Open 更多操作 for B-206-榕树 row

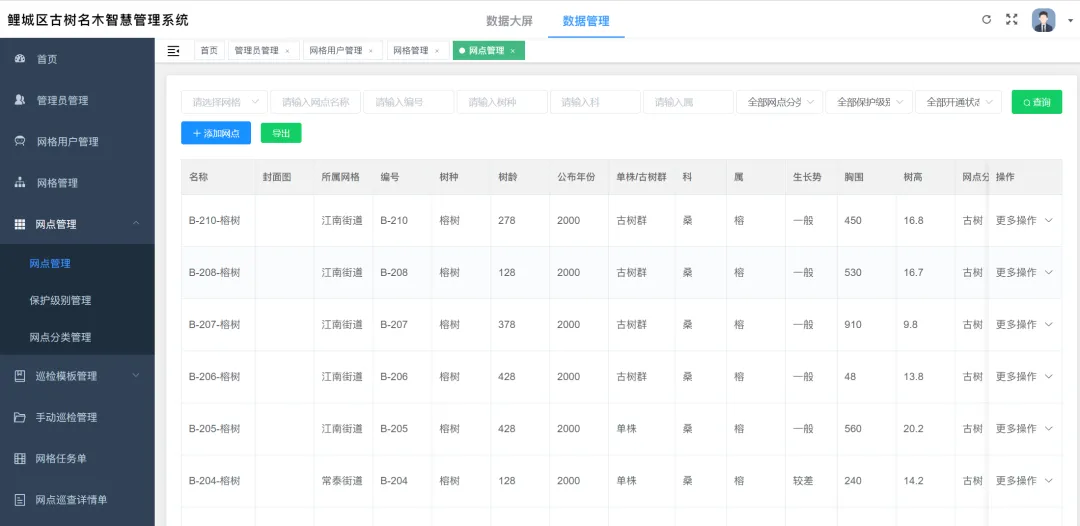click(x=1024, y=377)
